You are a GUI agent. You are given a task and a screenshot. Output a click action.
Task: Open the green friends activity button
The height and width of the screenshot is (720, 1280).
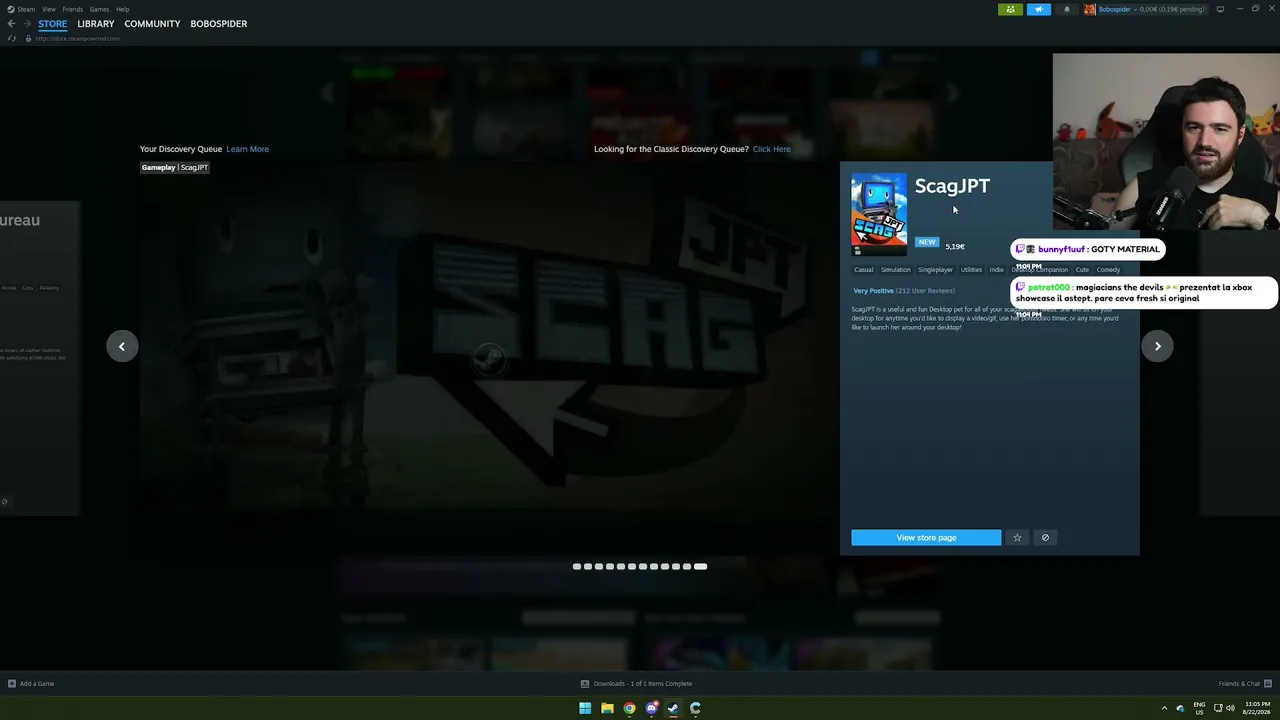click(1010, 9)
